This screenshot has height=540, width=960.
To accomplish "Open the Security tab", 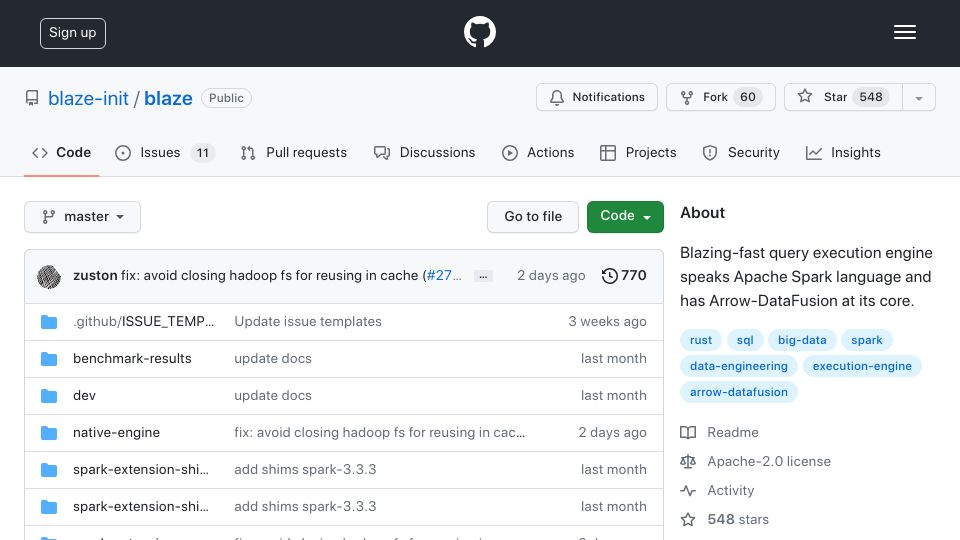I will pos(741,153).
